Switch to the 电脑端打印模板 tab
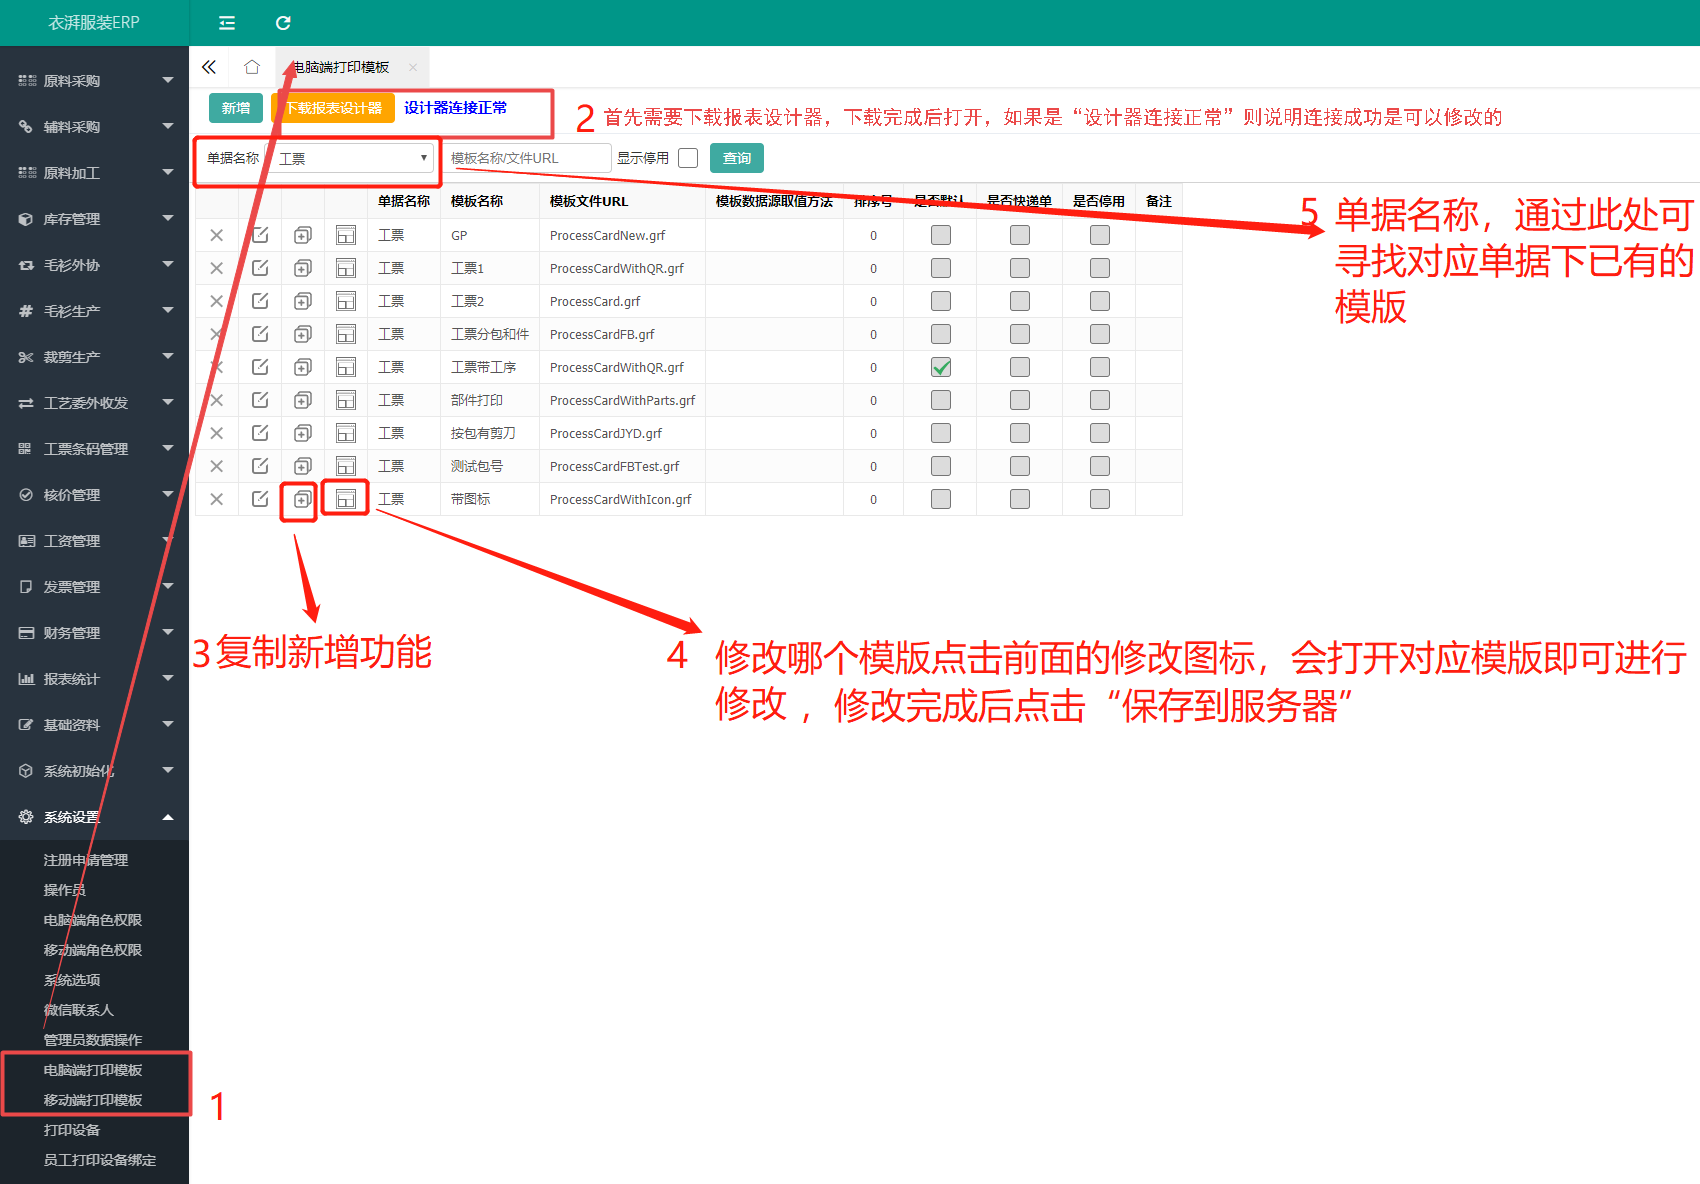Viewport: 1700px width, 1184px height. click(x=340, y=66)
